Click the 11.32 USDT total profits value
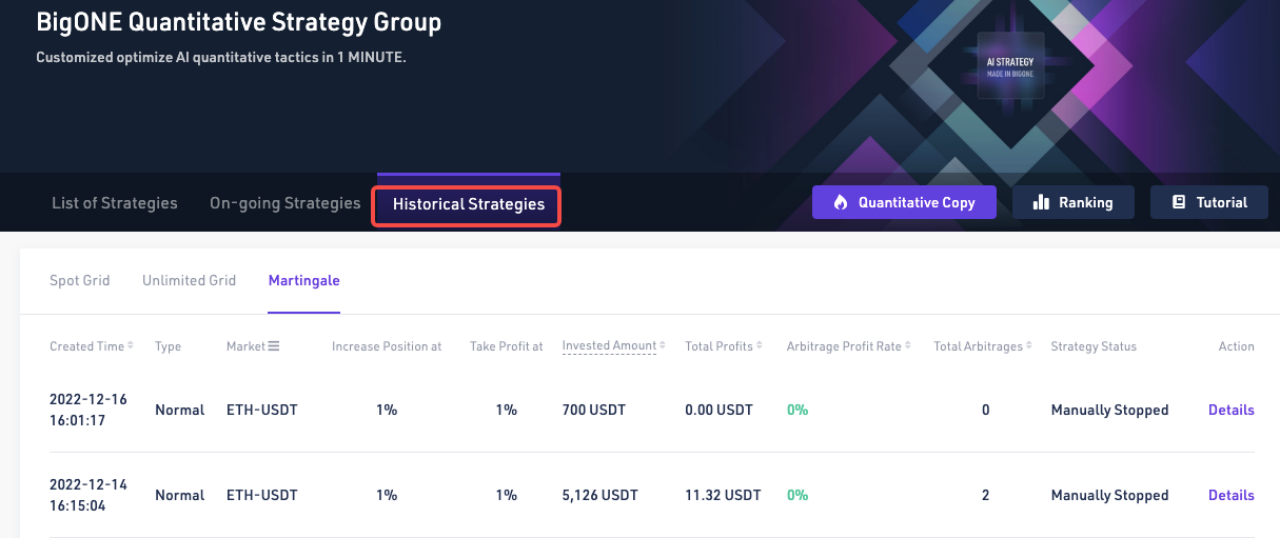This screenshot has height=538, width=1280. point(723,495)
